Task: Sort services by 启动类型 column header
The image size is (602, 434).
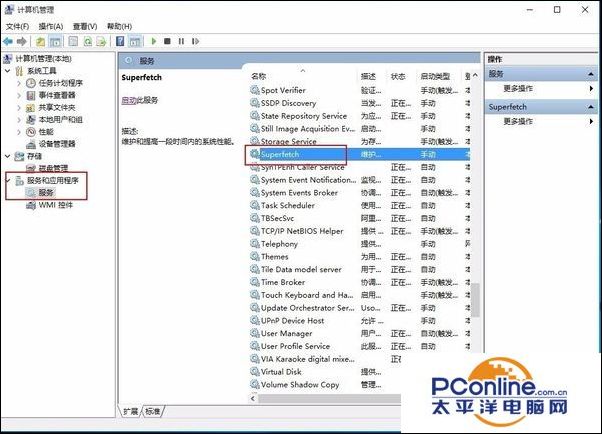Action: (435, 76)
